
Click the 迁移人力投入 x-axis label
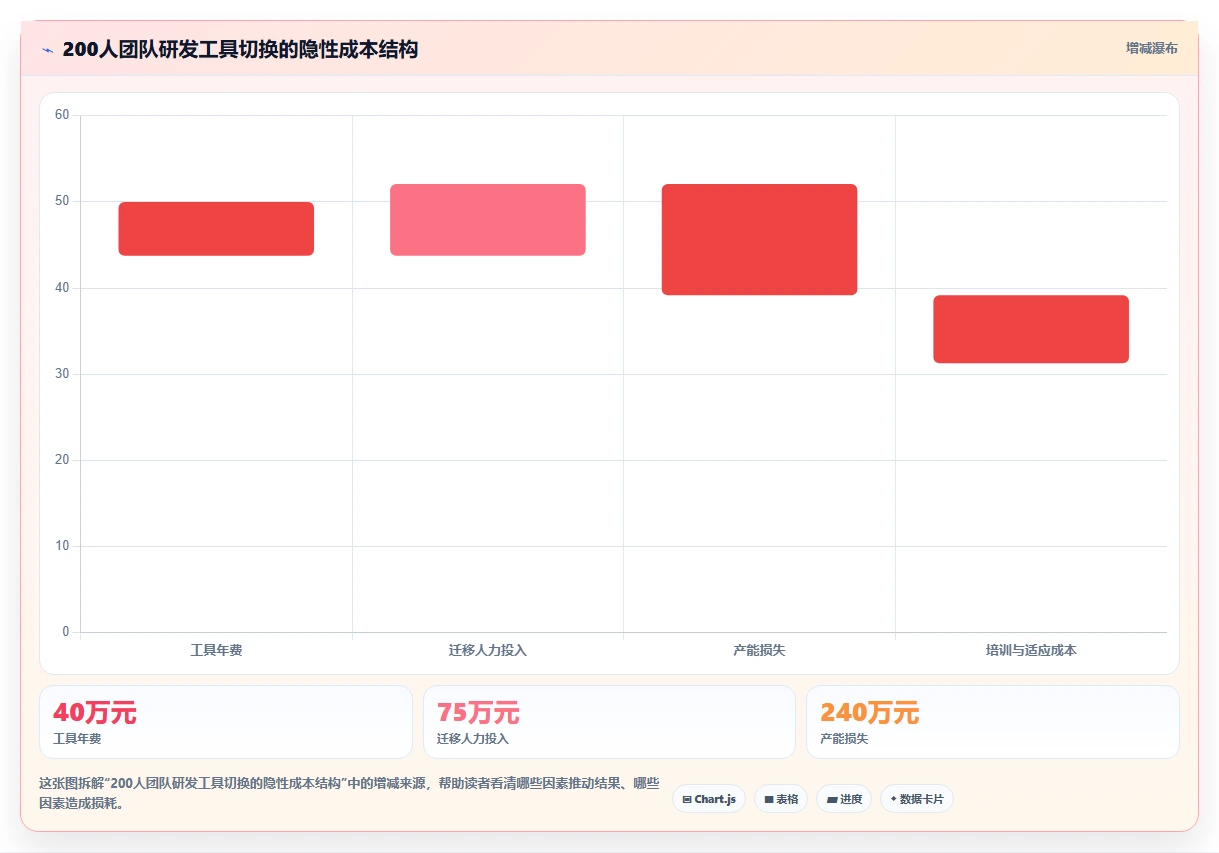point(488,650)
